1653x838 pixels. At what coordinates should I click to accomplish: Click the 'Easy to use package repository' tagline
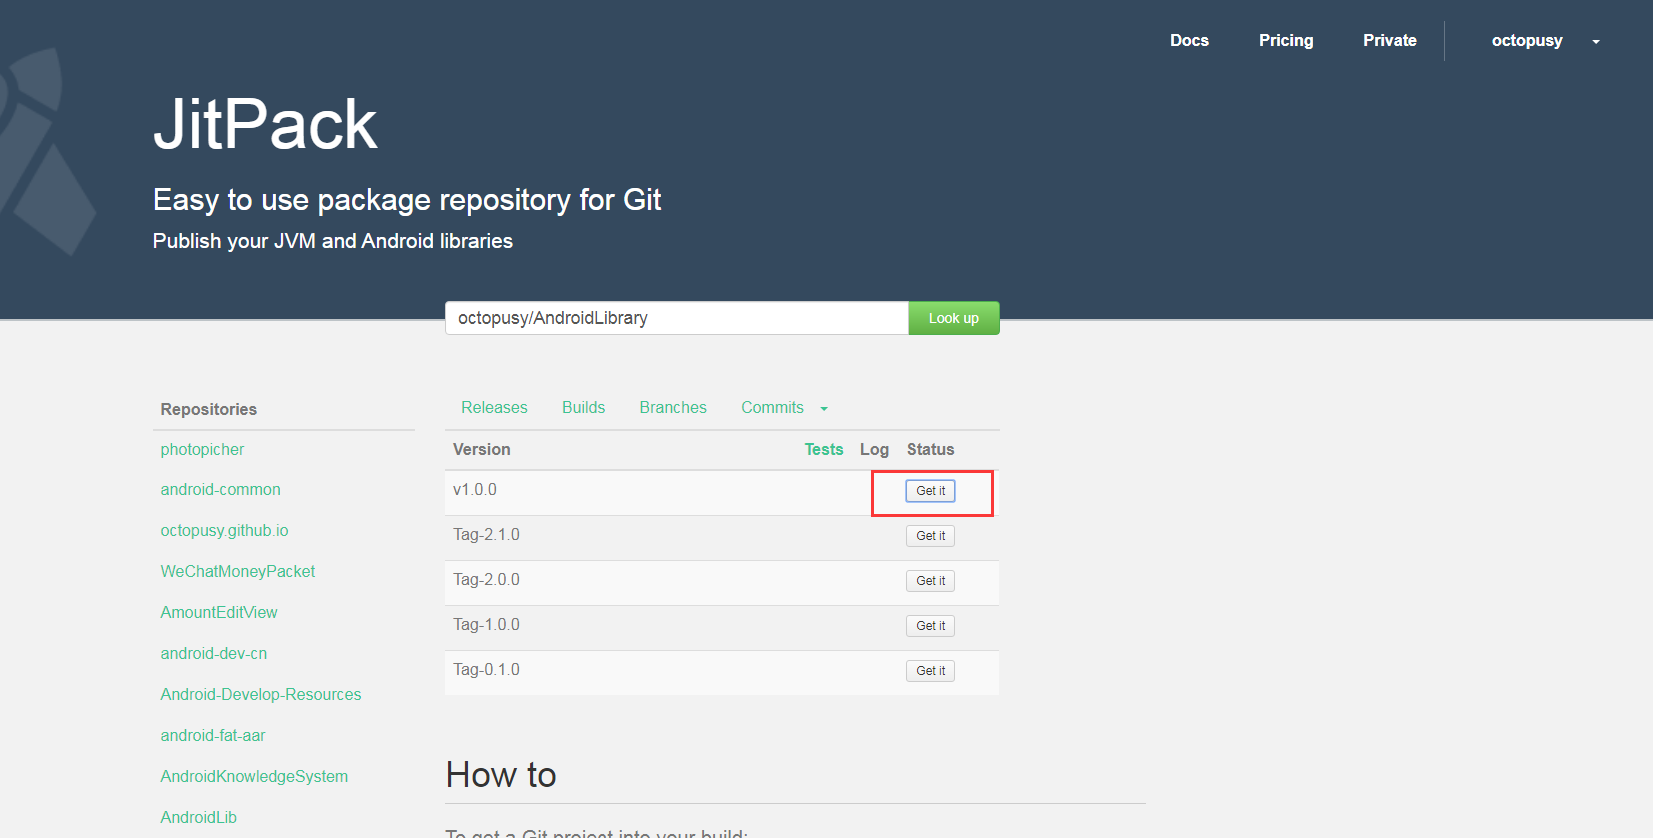[407, 200]
